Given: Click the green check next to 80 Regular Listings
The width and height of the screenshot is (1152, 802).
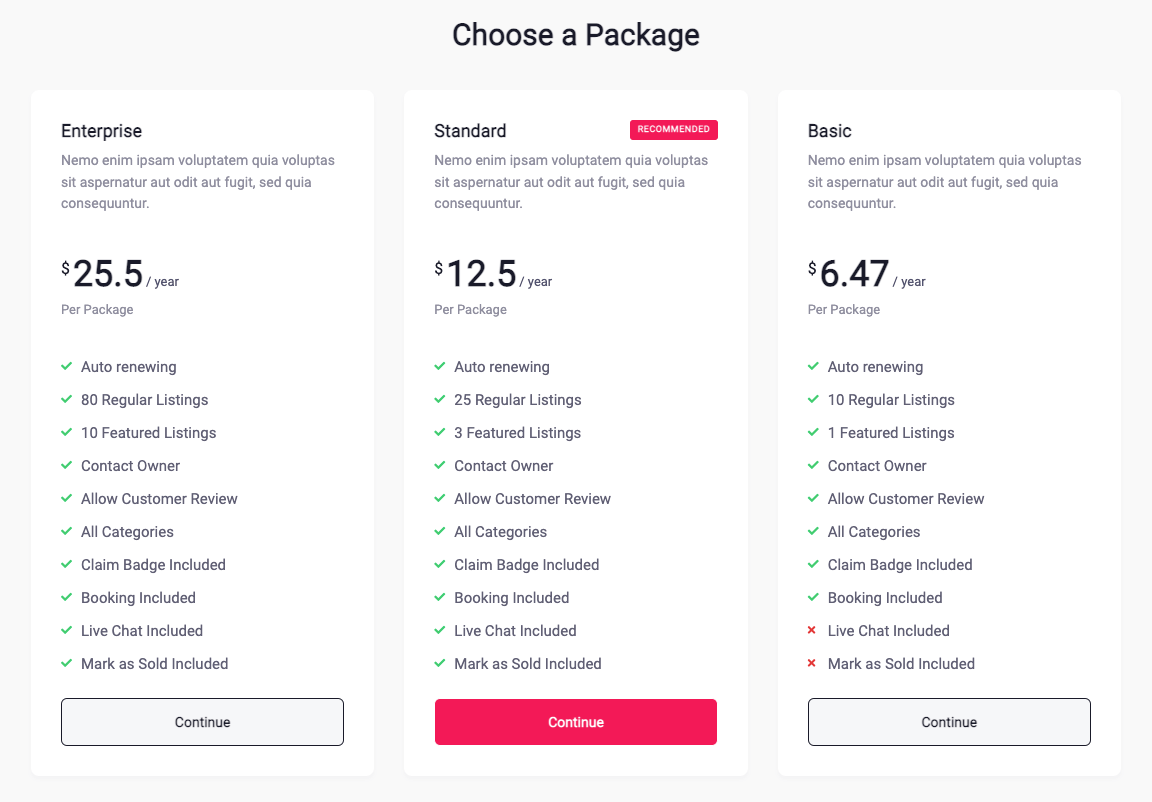Looking at the screenshot, I should [67, 399].
